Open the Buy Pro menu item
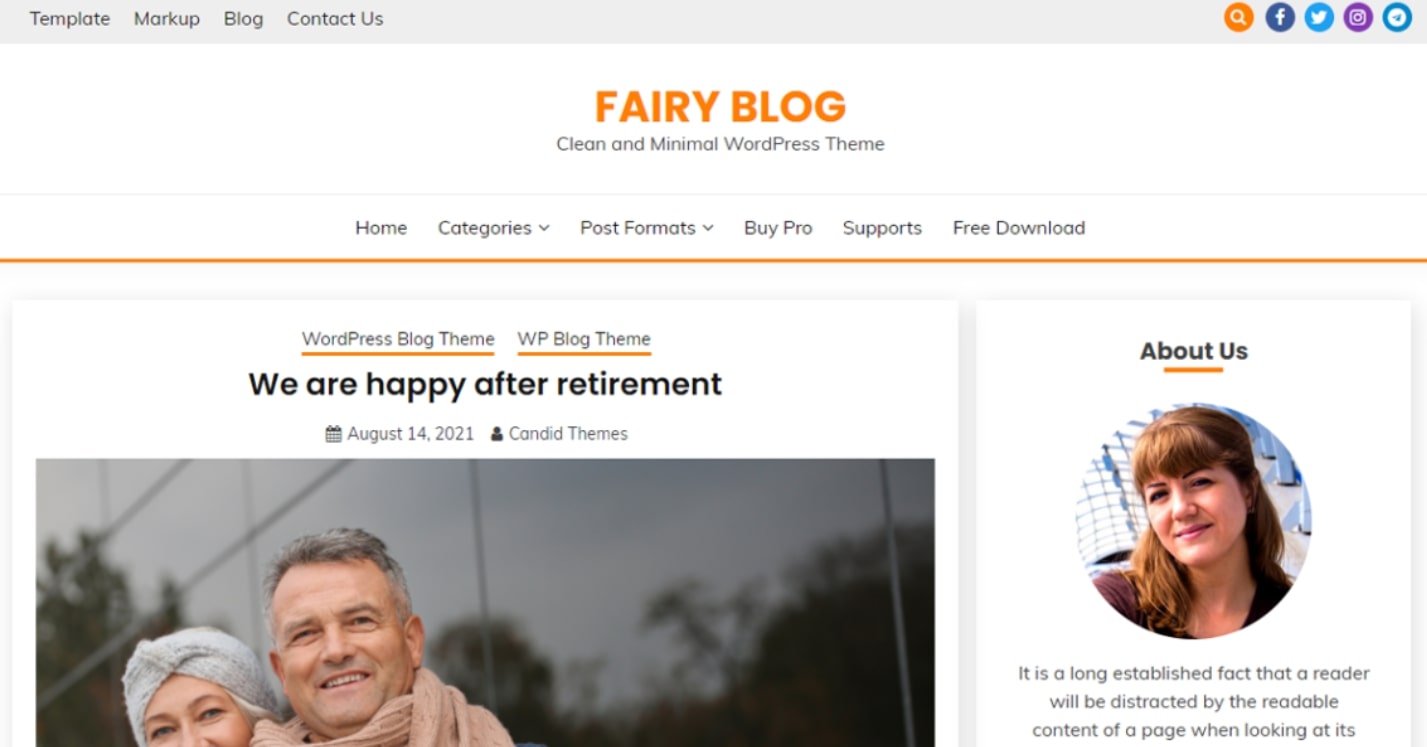This screenshot has height=747, width=1427. 778,228
